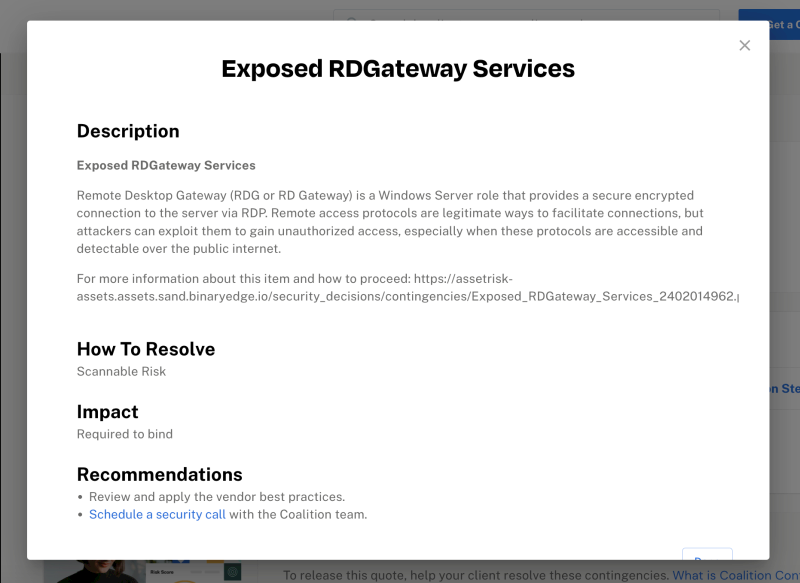Click the Impact heading
The height and width of the screenshot is (583, 800).
click(x=107, y=412)
